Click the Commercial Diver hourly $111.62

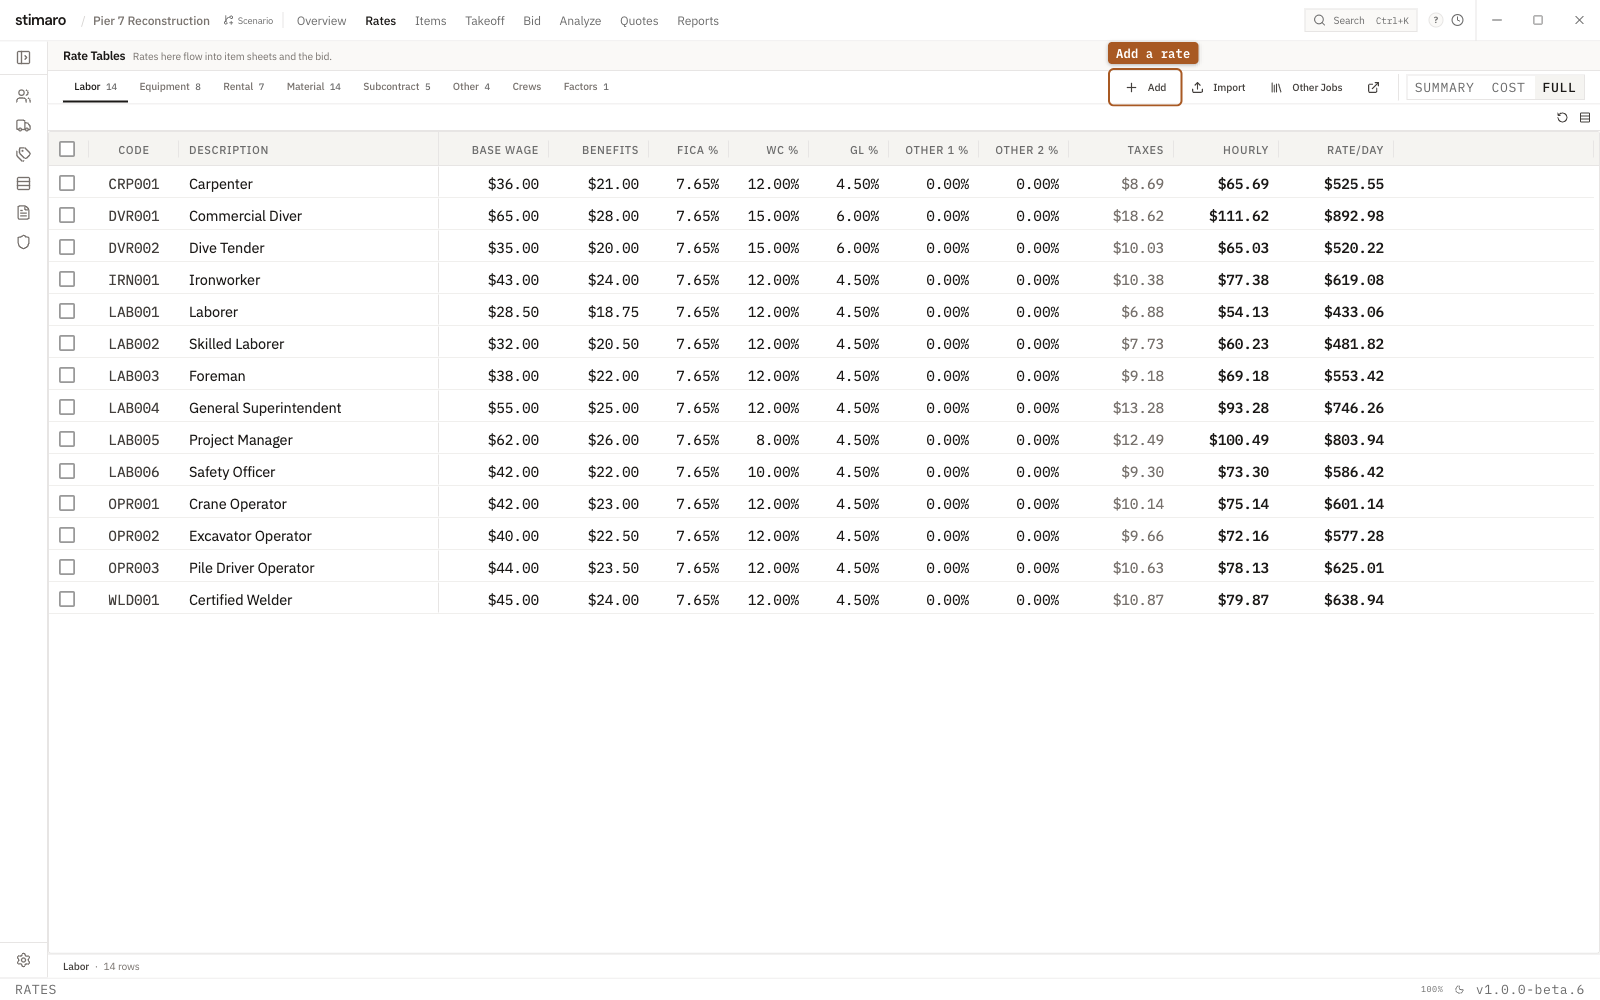[1238, 216]
